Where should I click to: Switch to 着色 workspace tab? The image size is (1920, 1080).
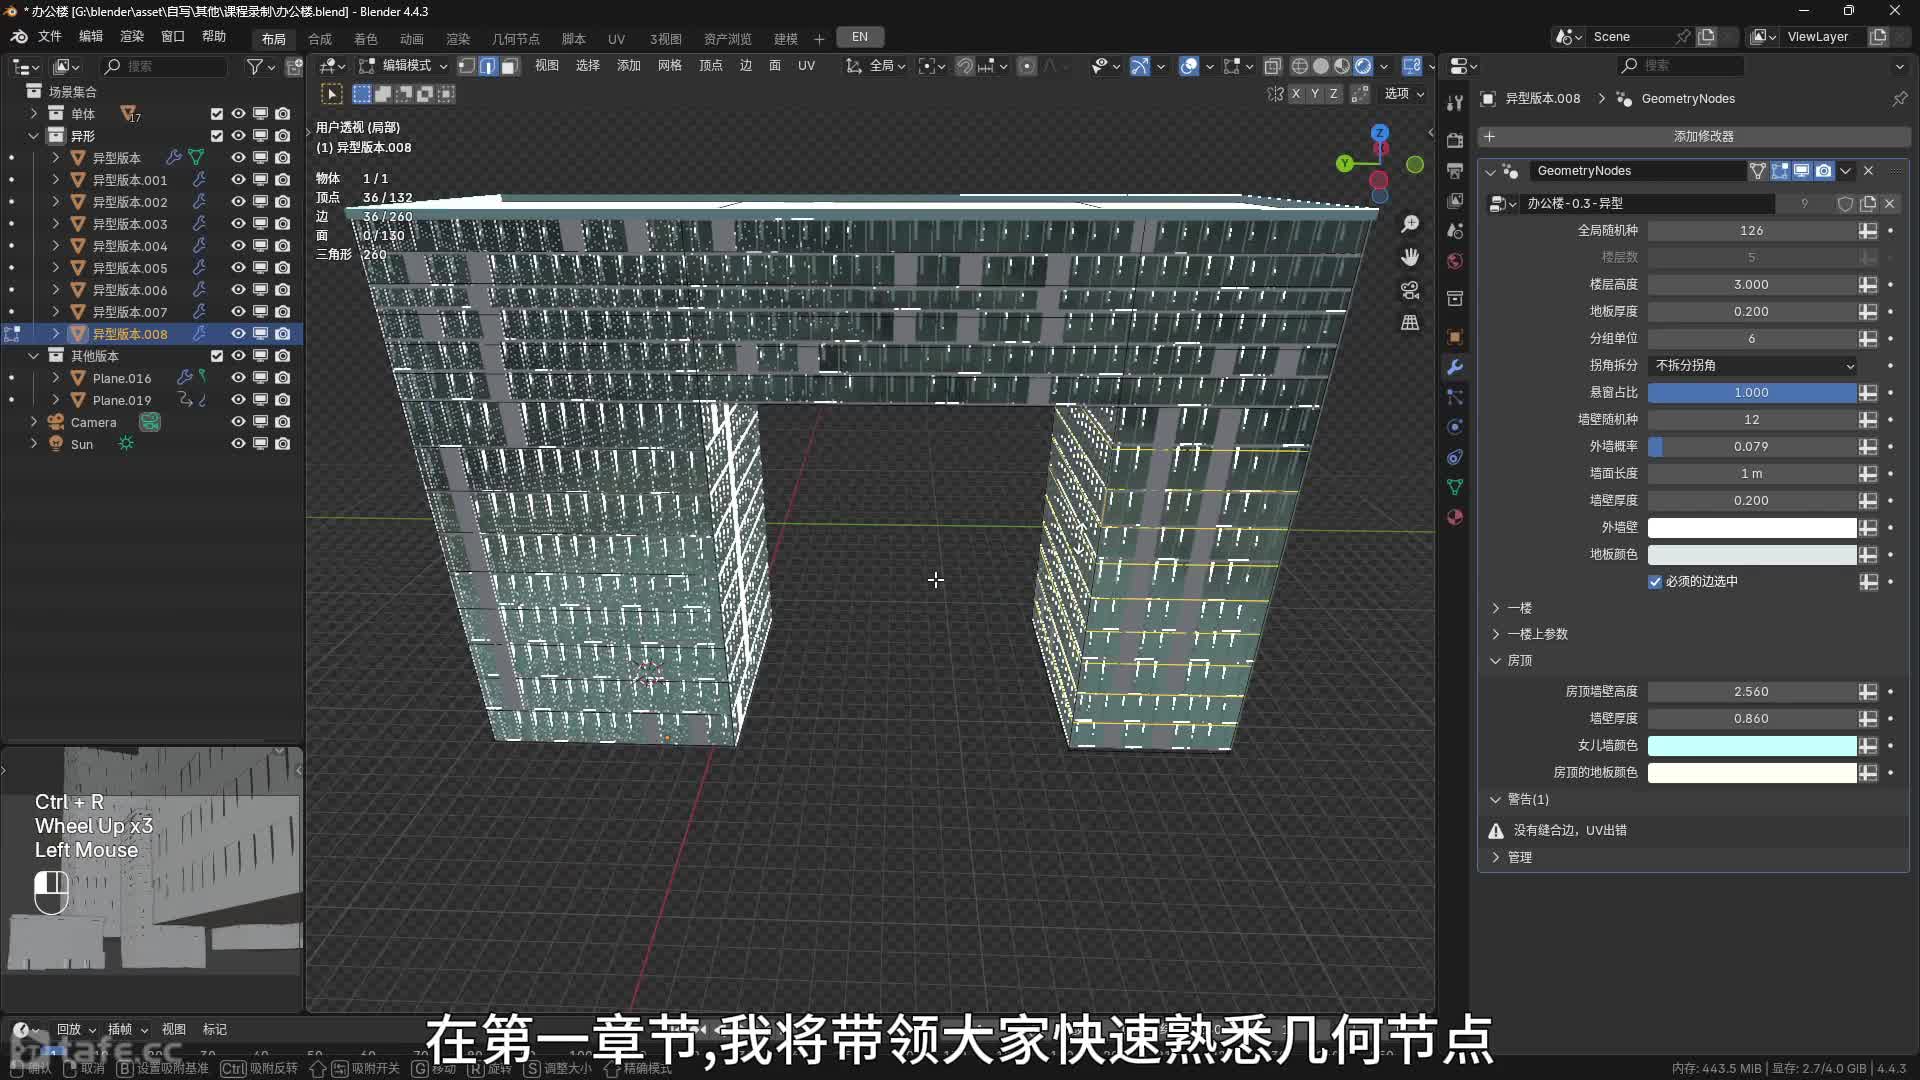click(x=366, y=39)
